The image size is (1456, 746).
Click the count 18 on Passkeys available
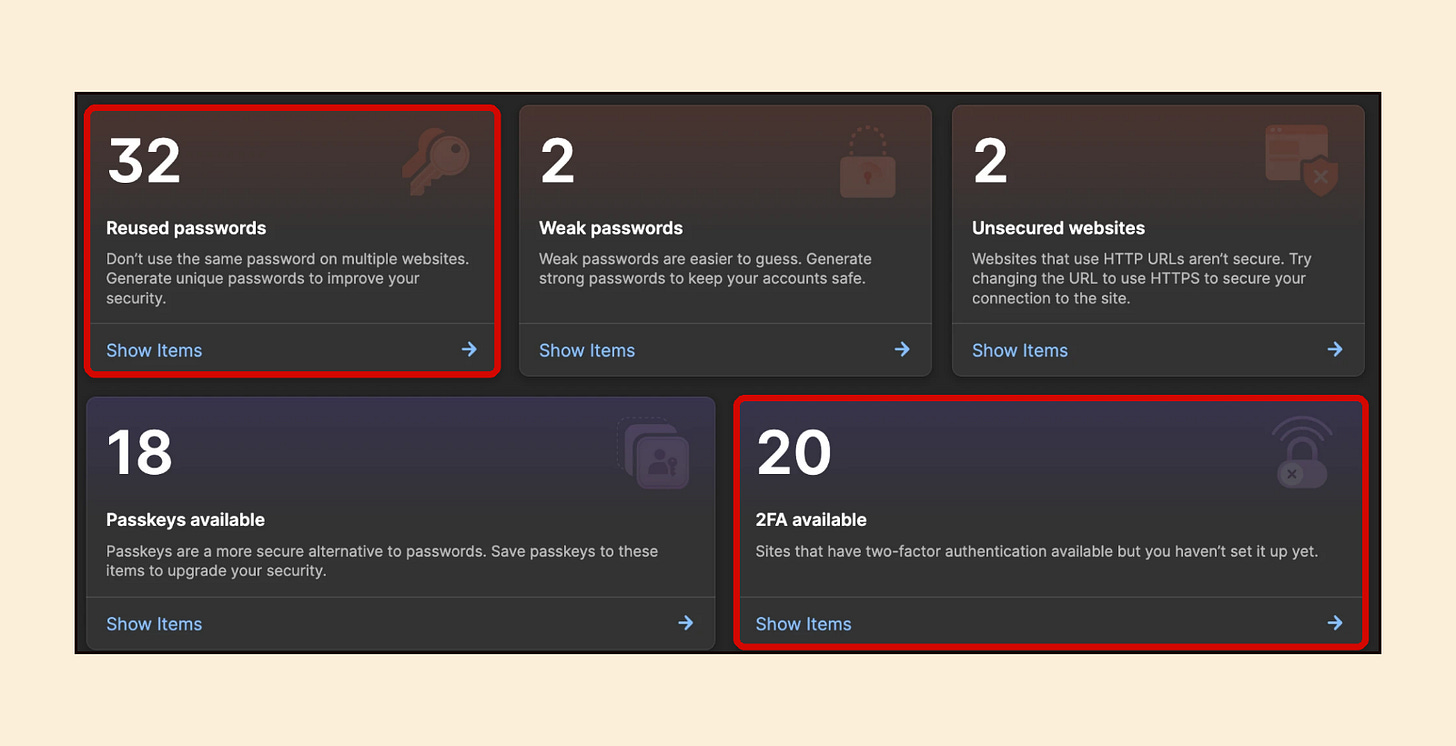(140, 452)
